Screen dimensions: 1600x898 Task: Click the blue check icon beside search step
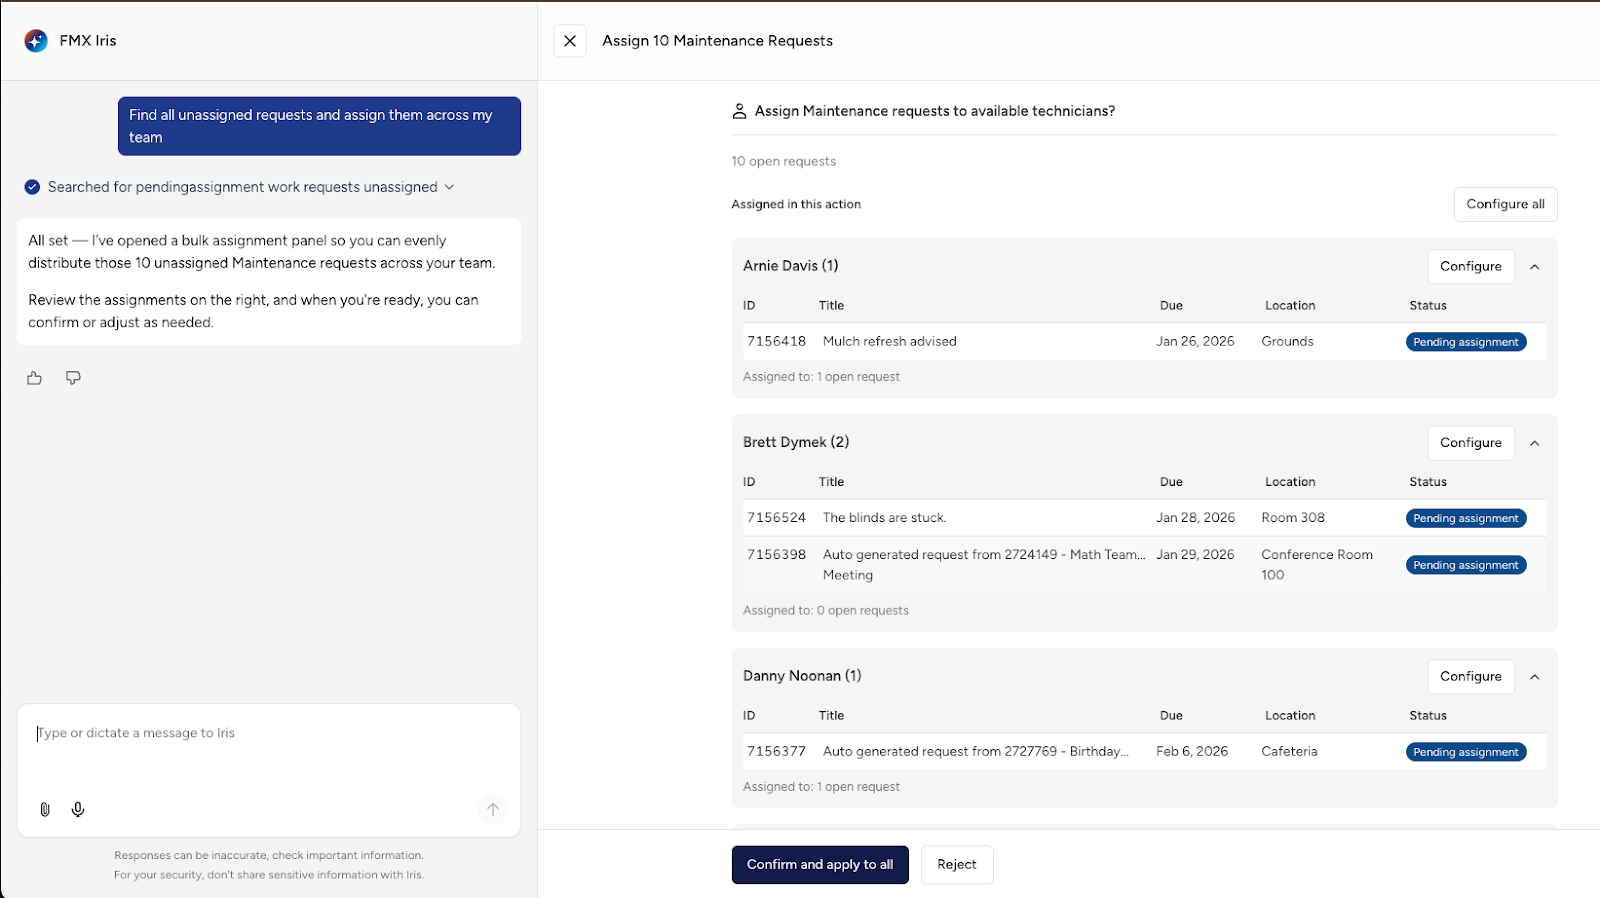pyautogui.click(x=32, y=187)
